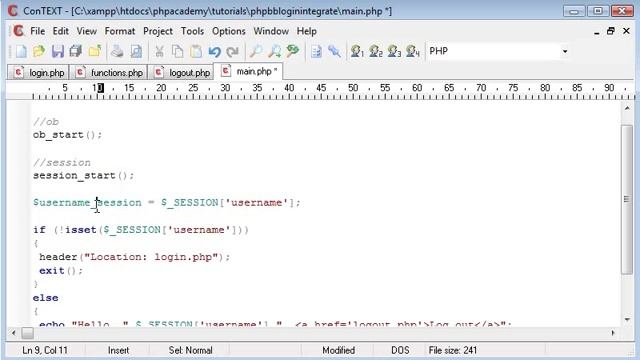Open the Format menu
Viewport: 640px width, 360px height.
pos(120,31)
